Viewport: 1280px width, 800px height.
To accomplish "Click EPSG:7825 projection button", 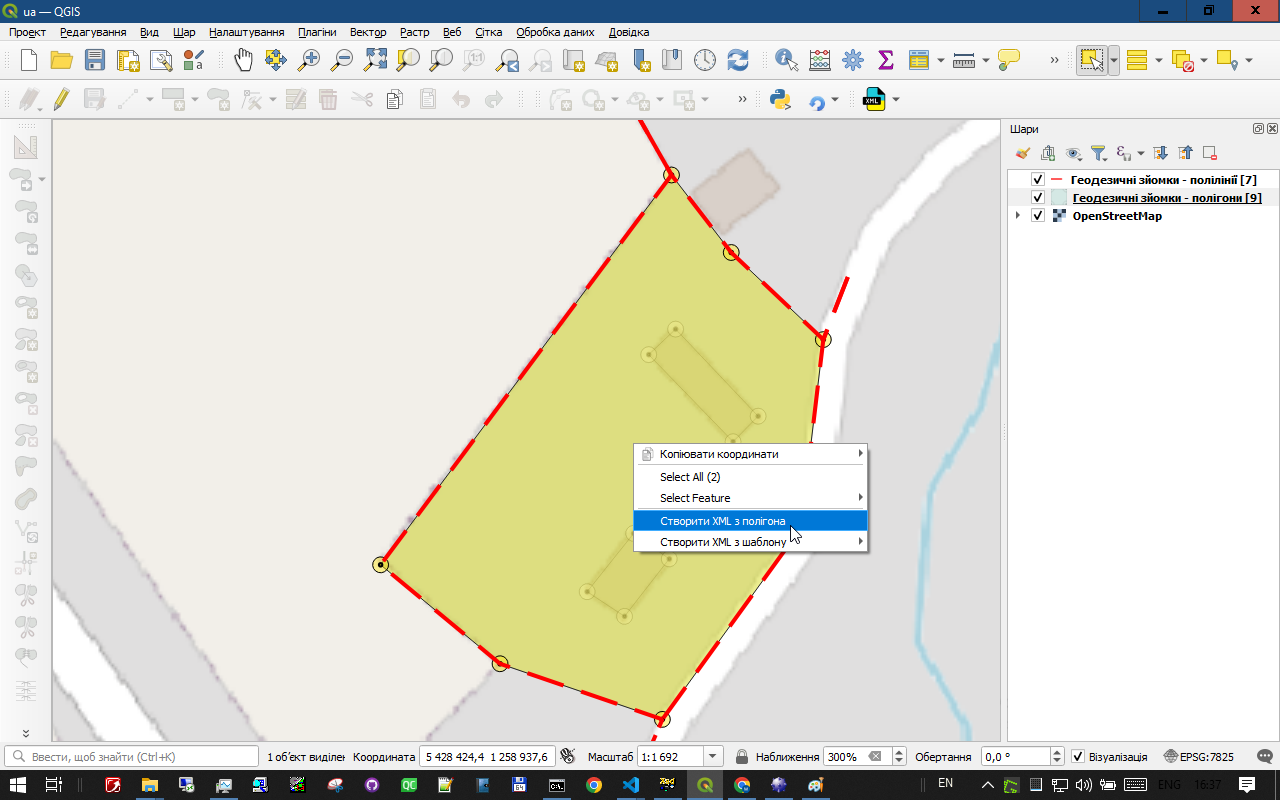I will [1198, 757].
